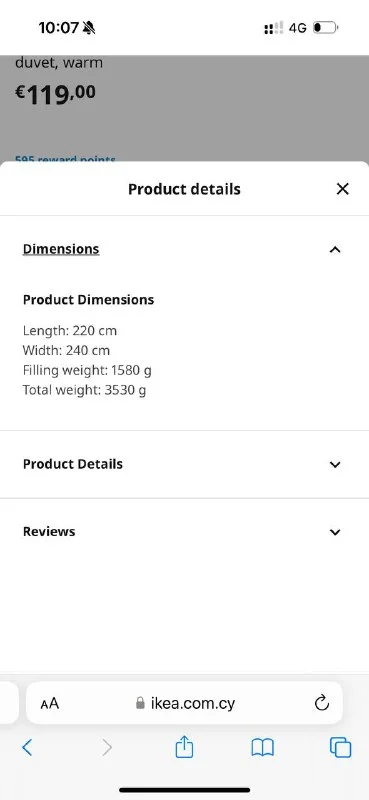Tap the home indicator bar at bottom
Image resolution: width=369 pixels, height=800 pixels.
click(185, 790)
